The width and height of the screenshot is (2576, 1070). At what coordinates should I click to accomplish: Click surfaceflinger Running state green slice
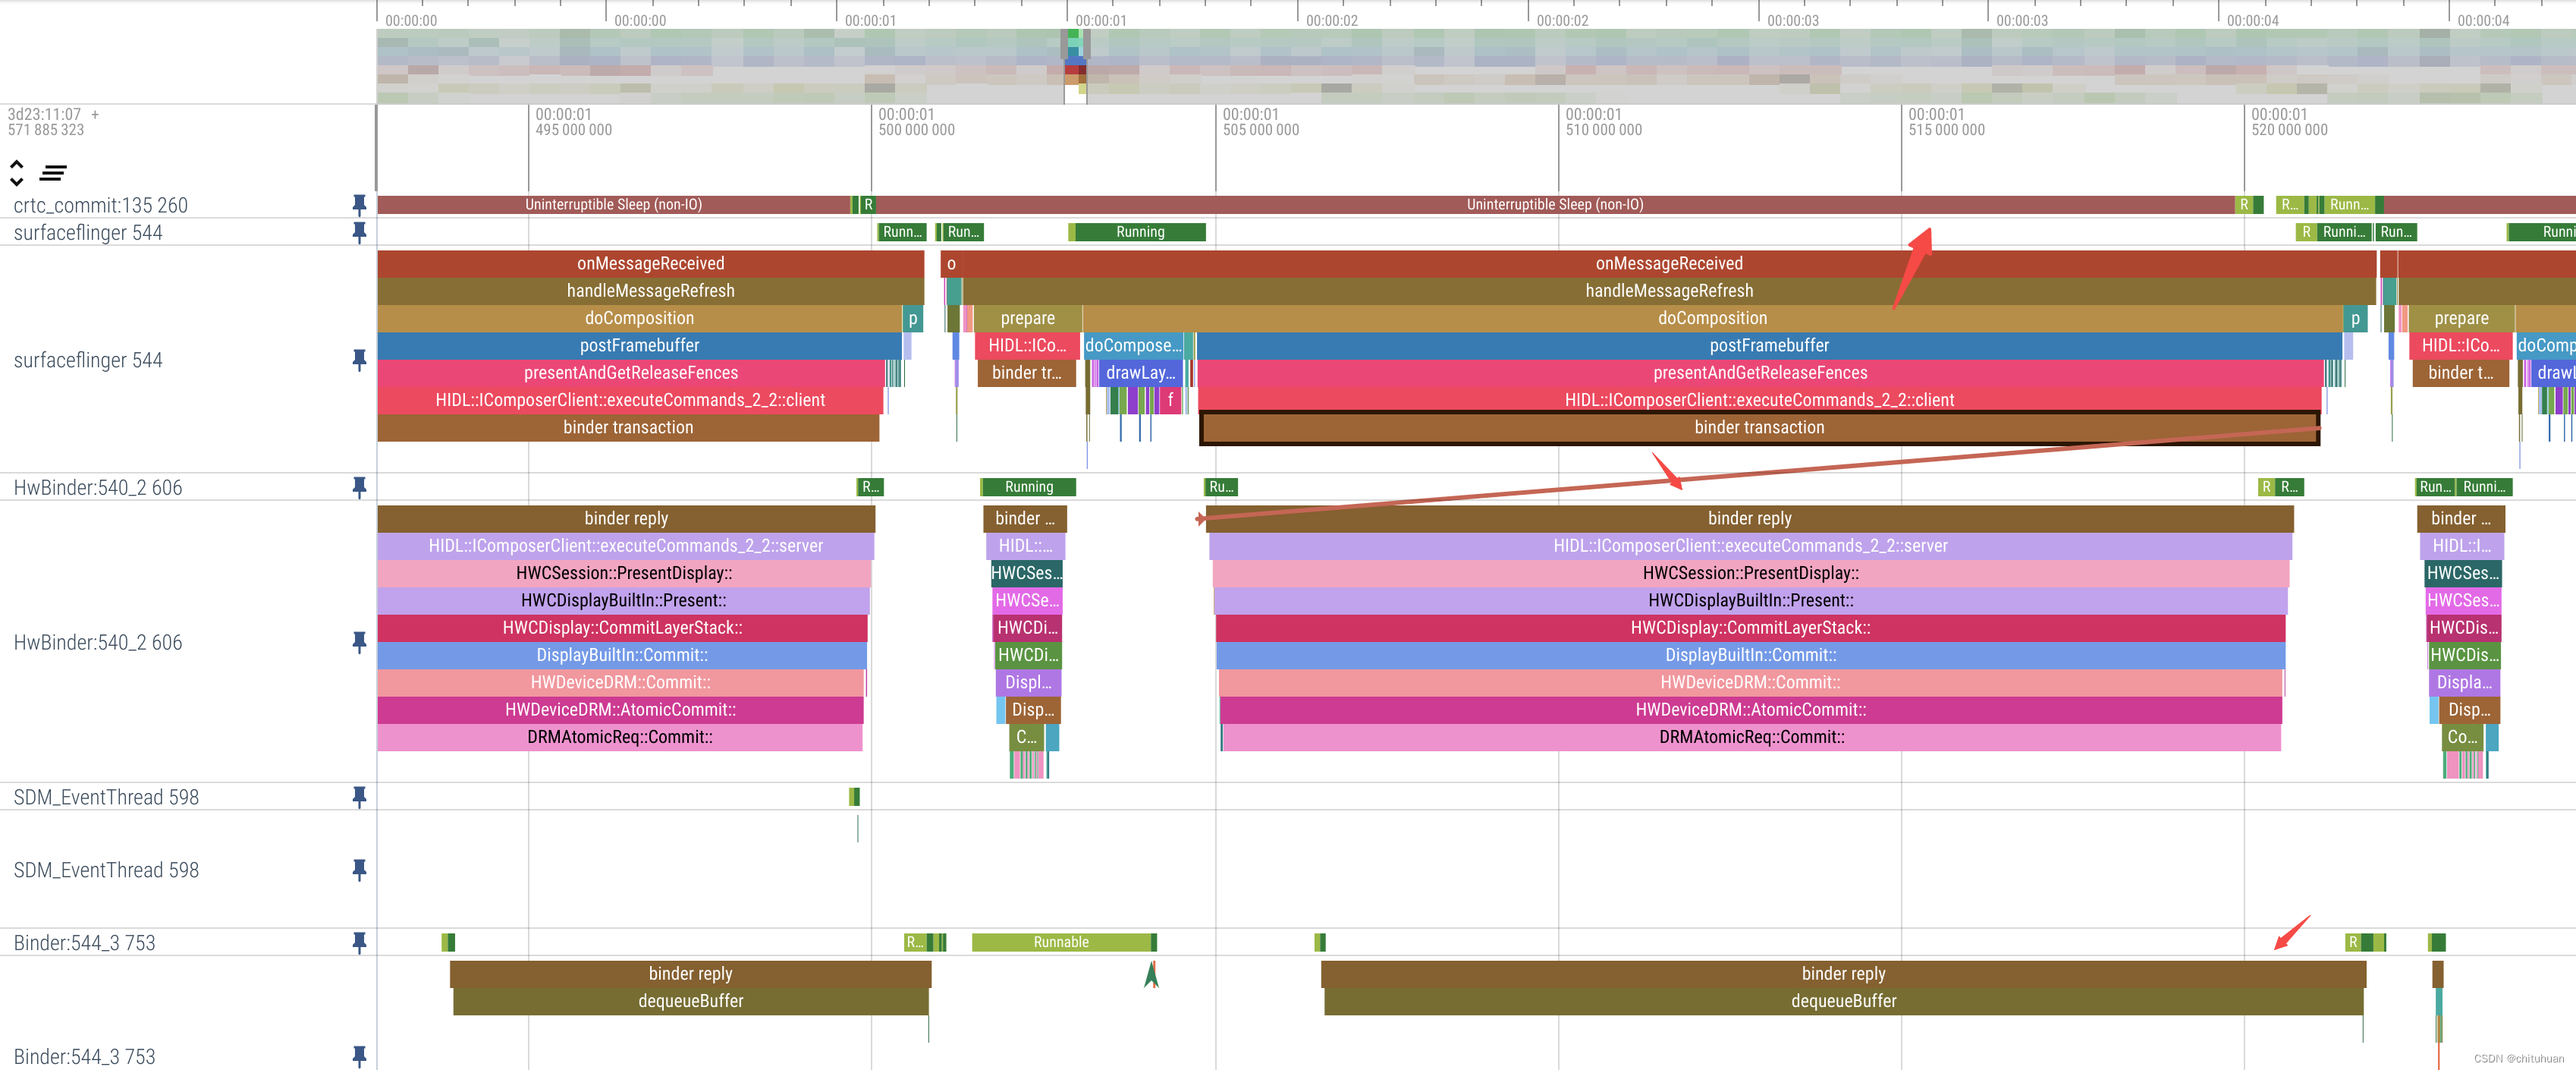1139,232
